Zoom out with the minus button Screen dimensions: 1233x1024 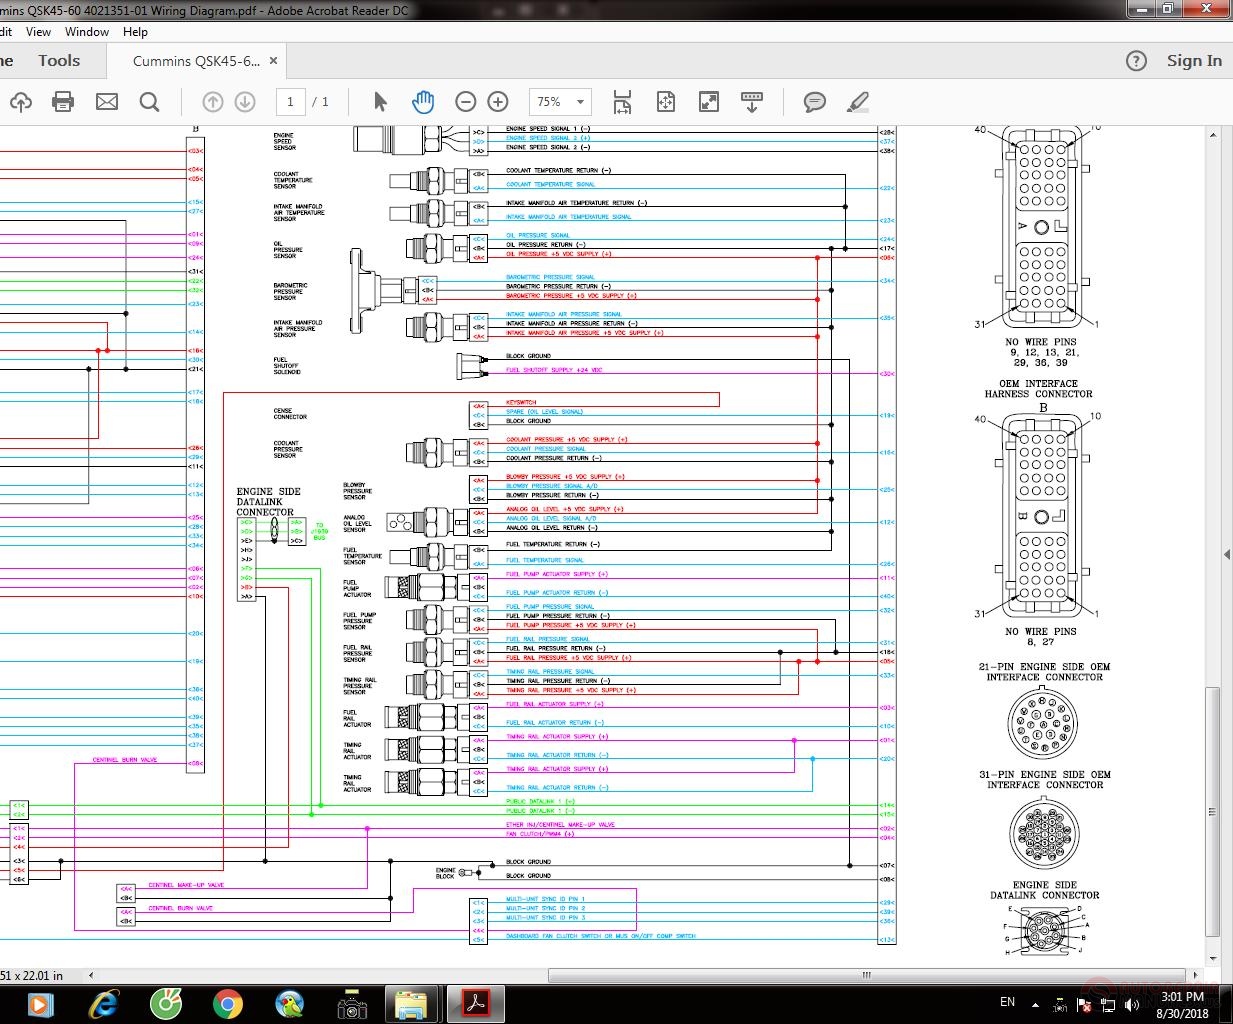465,102
